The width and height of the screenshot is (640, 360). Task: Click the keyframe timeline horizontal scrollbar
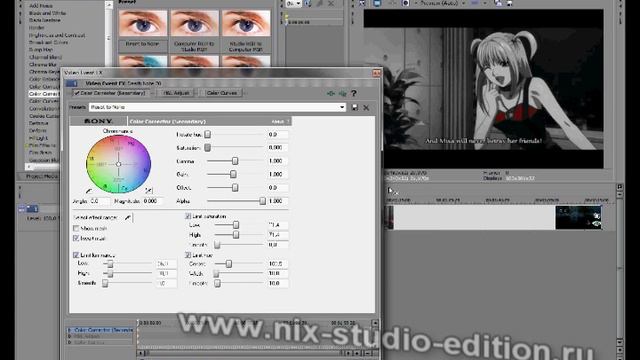click(x=243, y=353)
